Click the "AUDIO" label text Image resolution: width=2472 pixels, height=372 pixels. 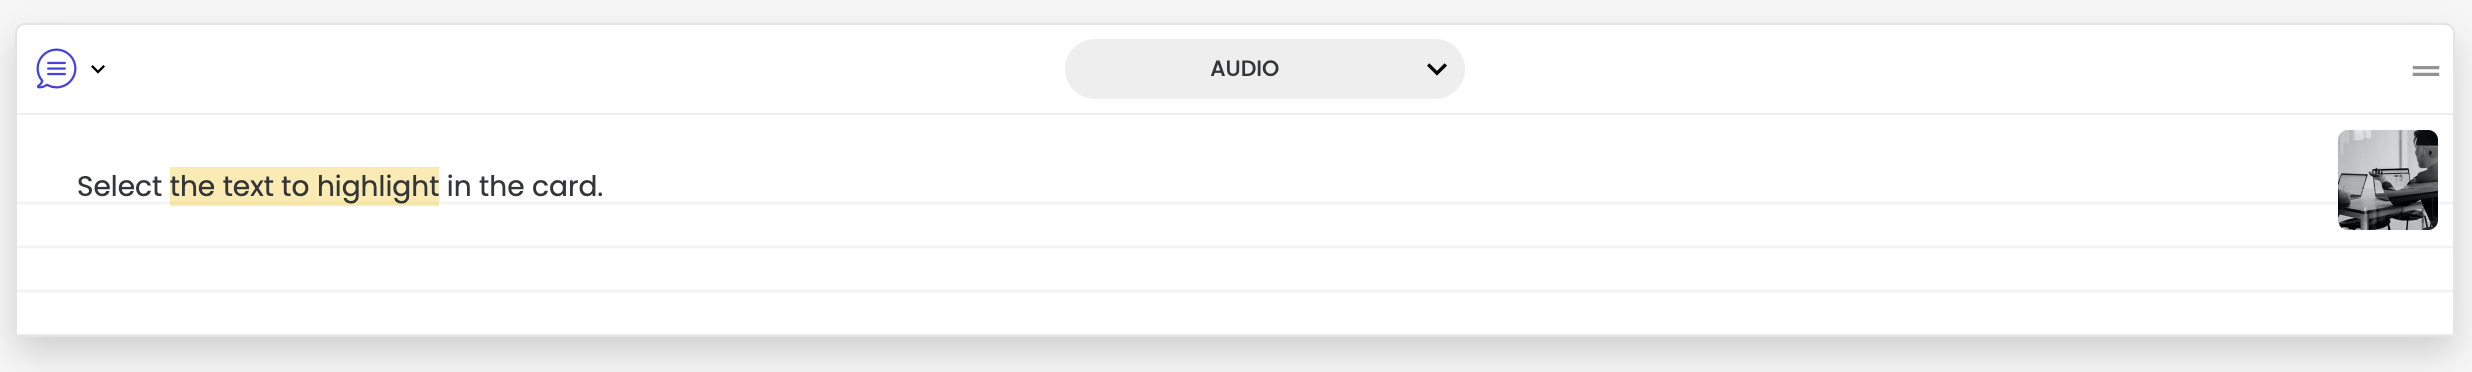tap(1244, 69)
